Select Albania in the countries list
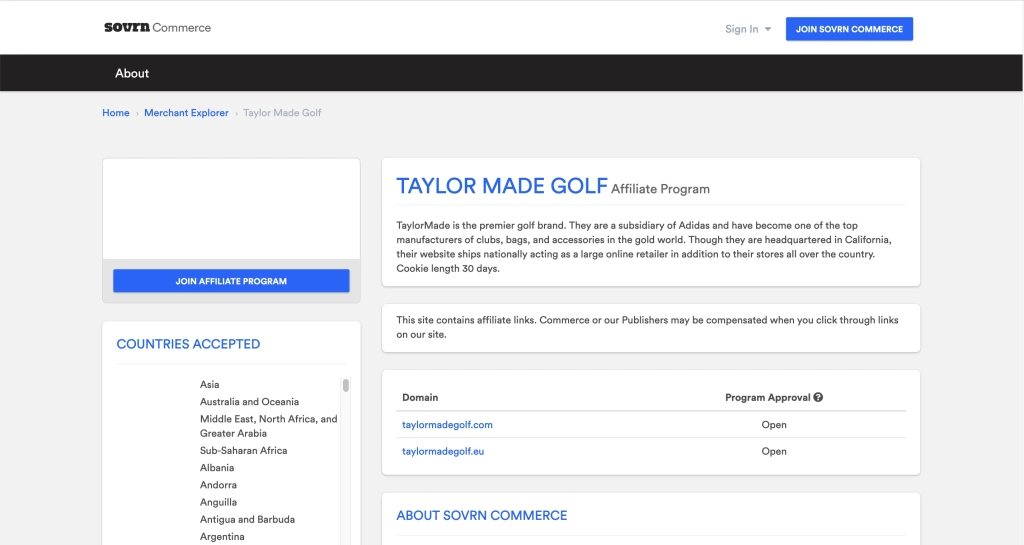The image size is (1024, 545). coord(217,467)
